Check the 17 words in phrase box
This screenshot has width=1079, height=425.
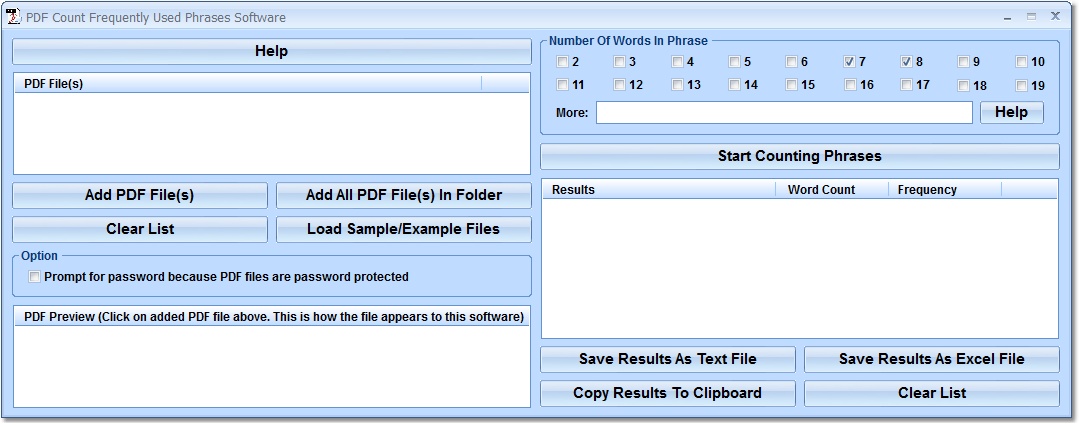pos(907,85)
